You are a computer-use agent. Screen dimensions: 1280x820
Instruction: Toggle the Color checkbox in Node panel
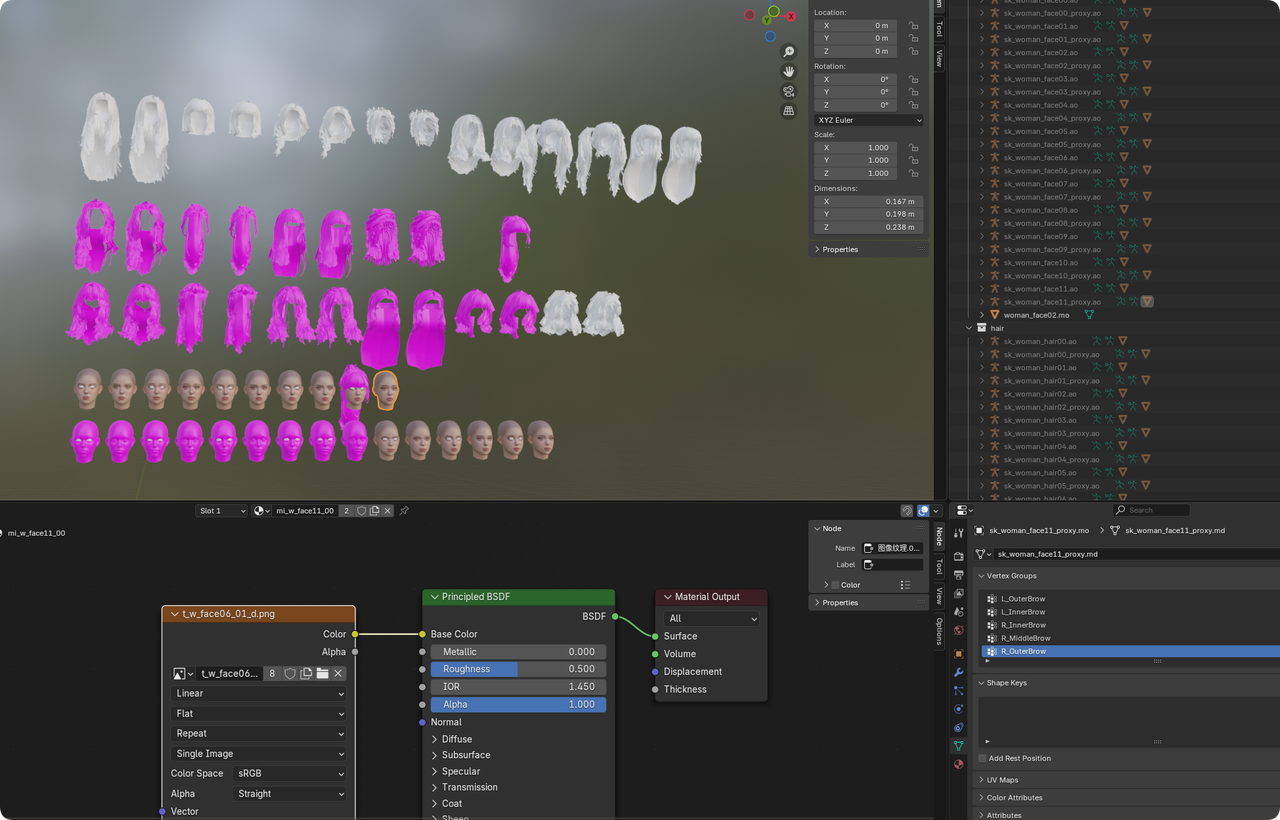835,585
